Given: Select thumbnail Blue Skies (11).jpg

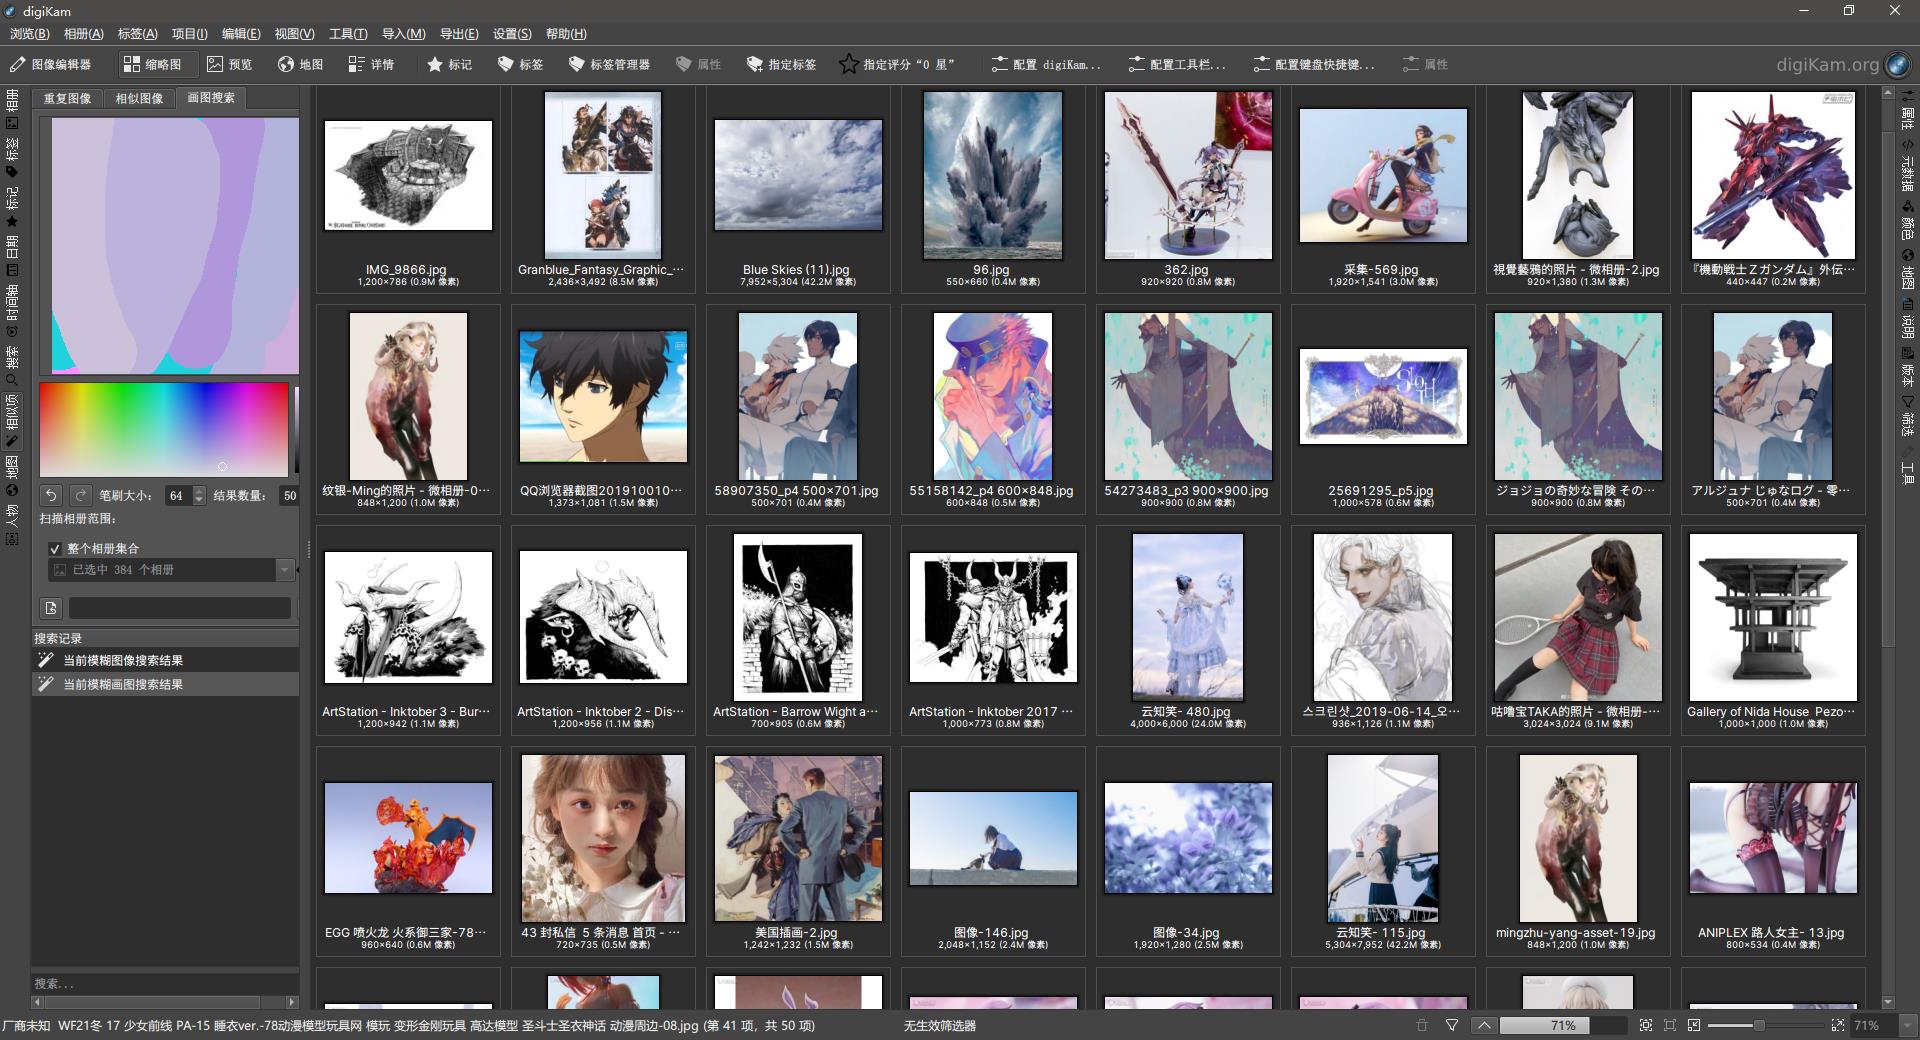Looking at the screenshot, I should (798, 190).
